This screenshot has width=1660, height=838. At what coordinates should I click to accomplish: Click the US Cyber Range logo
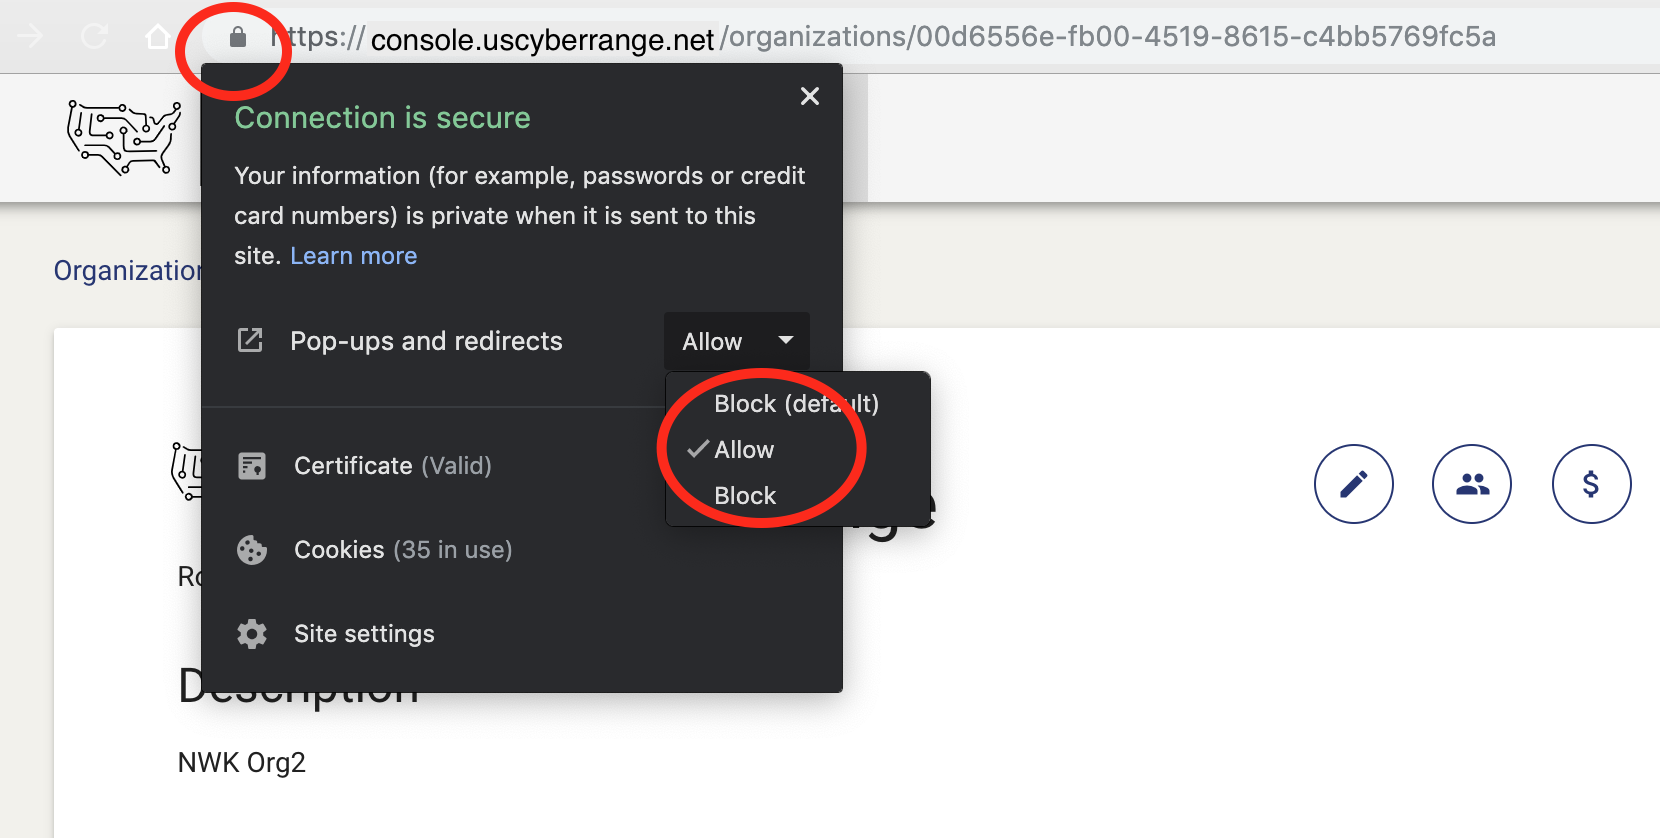[x=123, y=137]
